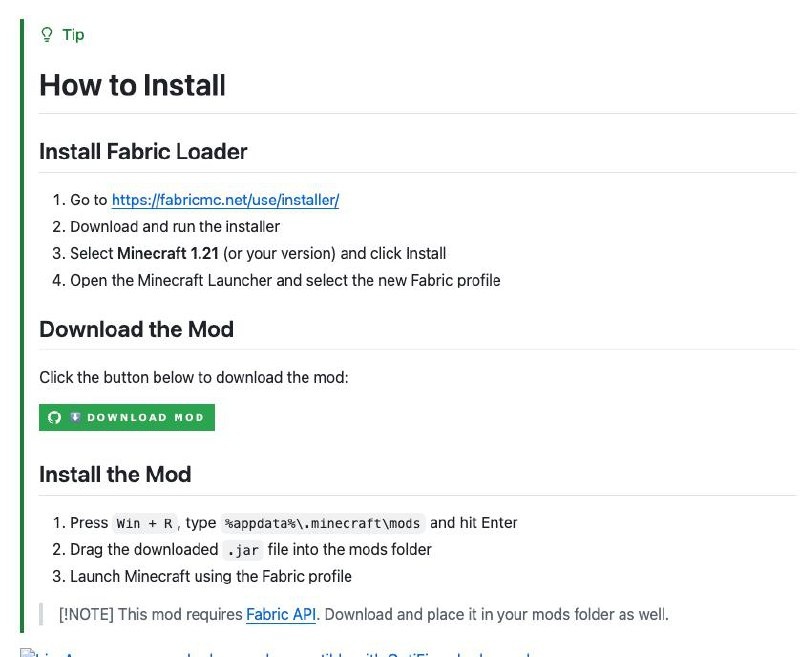Image resolution: width=800 pixels, height=657 pixels.
Task: Open the partially visible link below the tip box
Action: click(276, 653)
